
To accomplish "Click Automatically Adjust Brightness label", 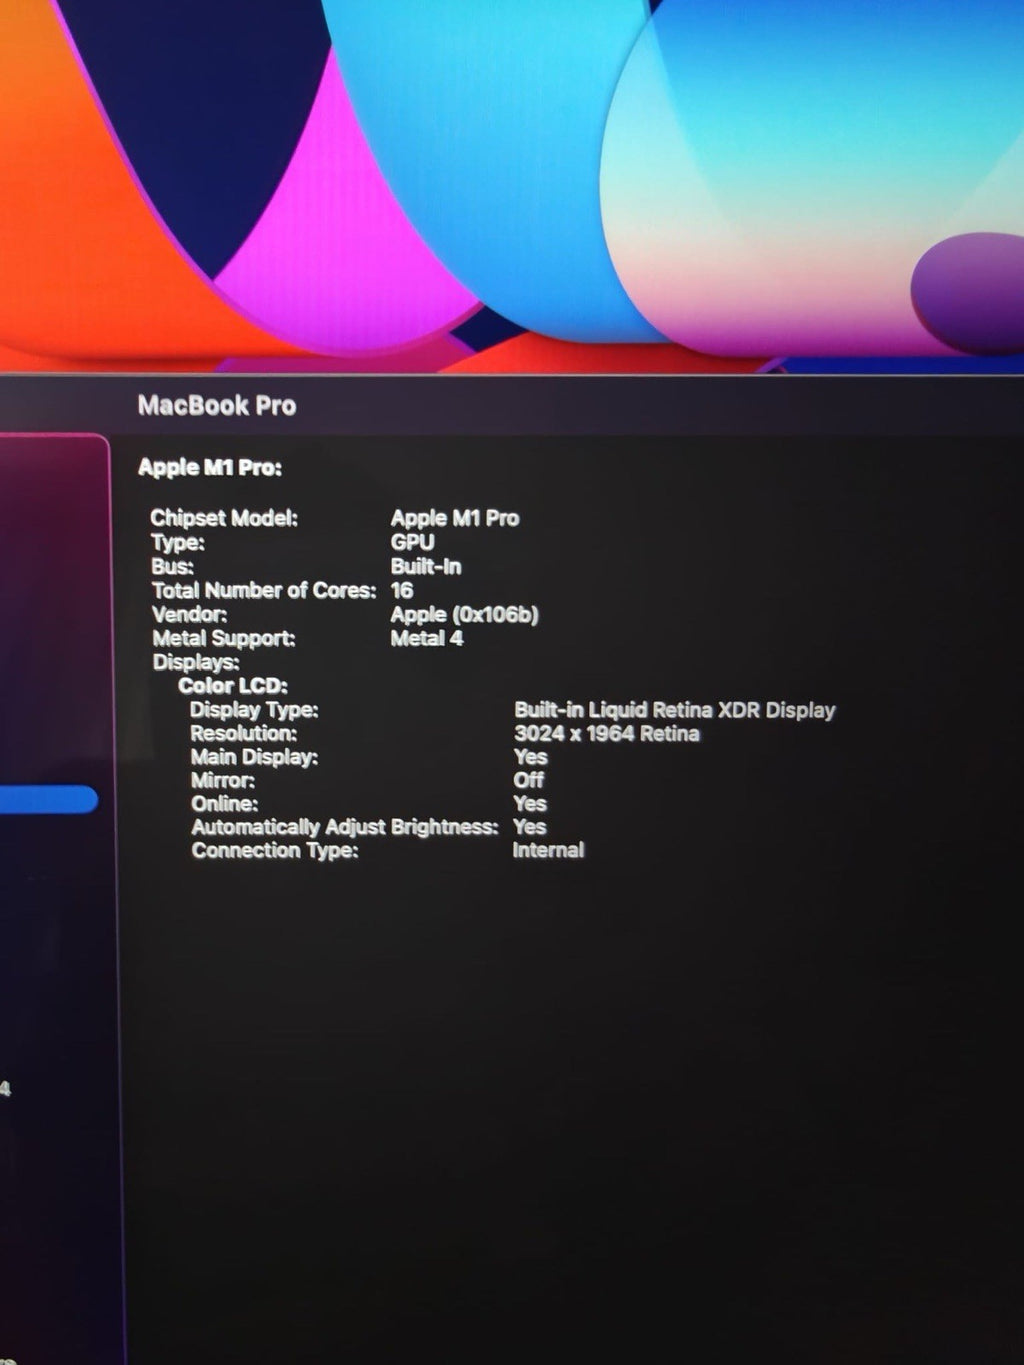I will coord(345,827).
